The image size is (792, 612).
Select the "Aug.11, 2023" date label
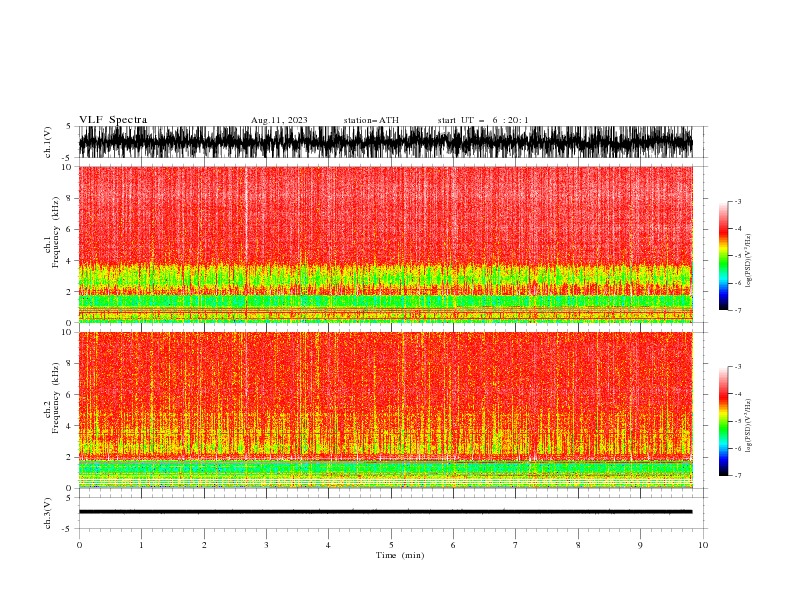(x=279, y=120)
